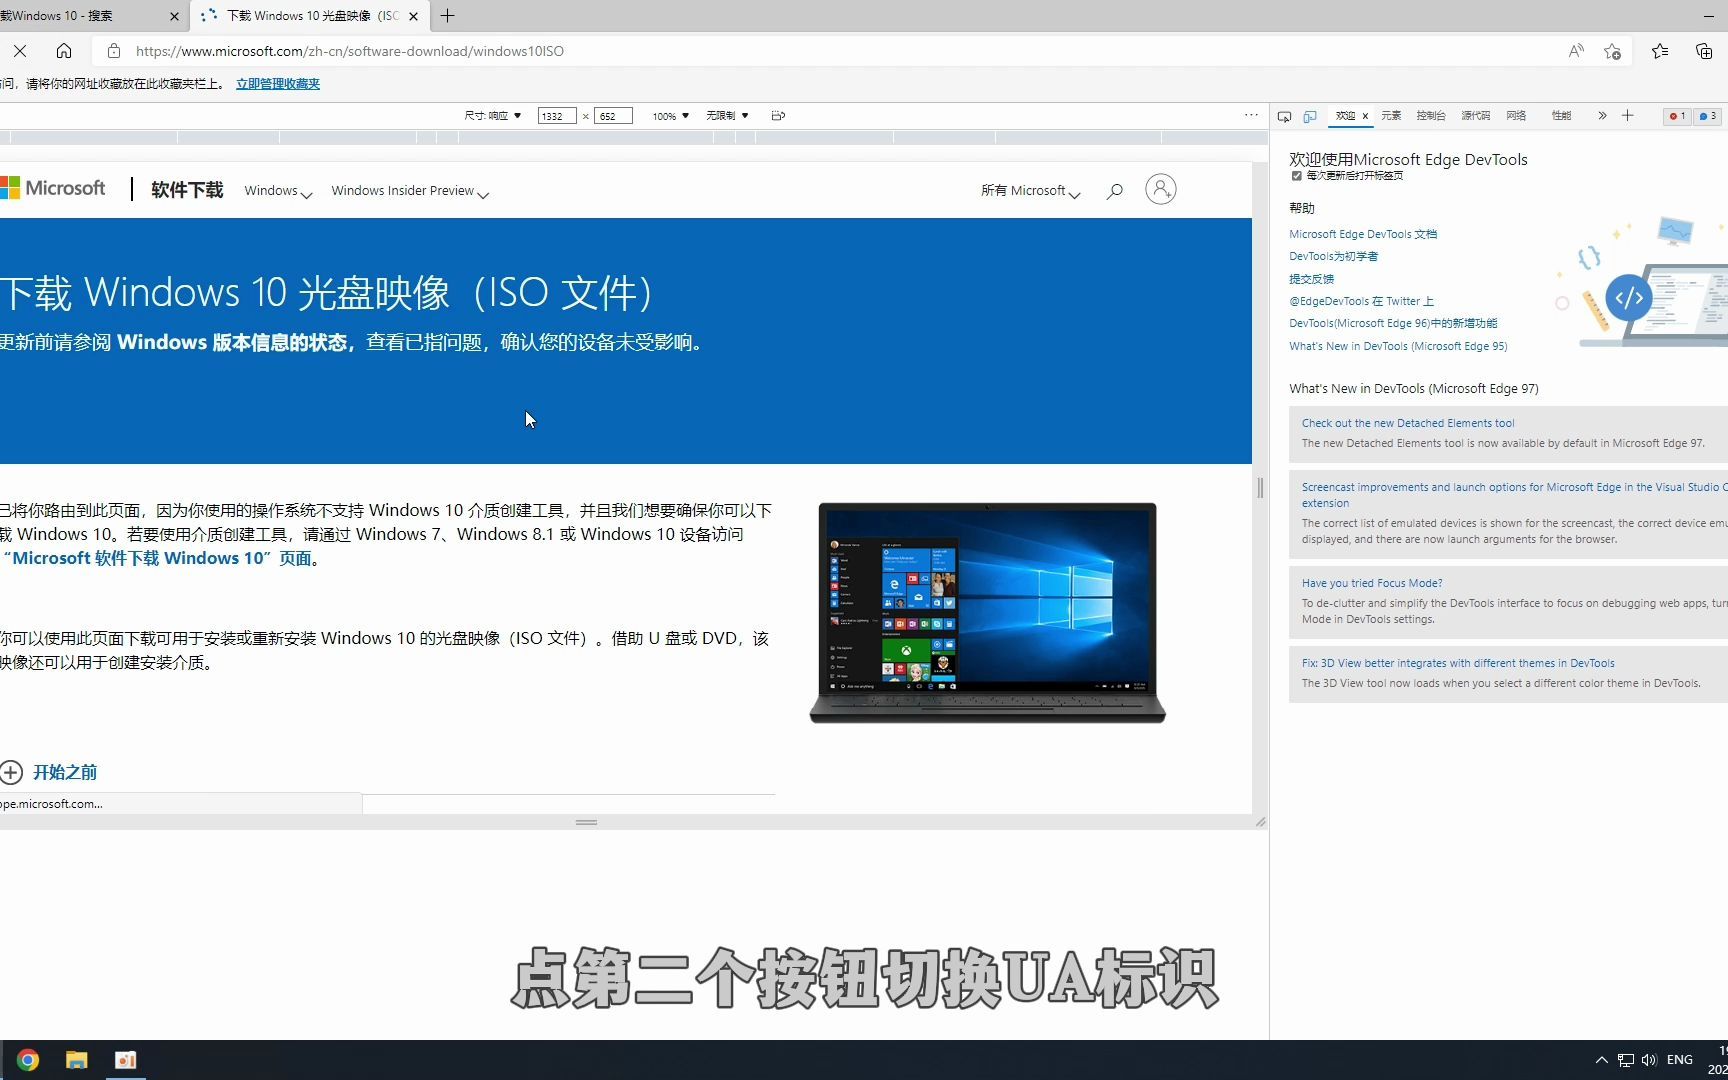This screenshot has height=1080, width=1728.
Task: Toggle the device emulation icon in DevTools
Action: [1310, 116]
